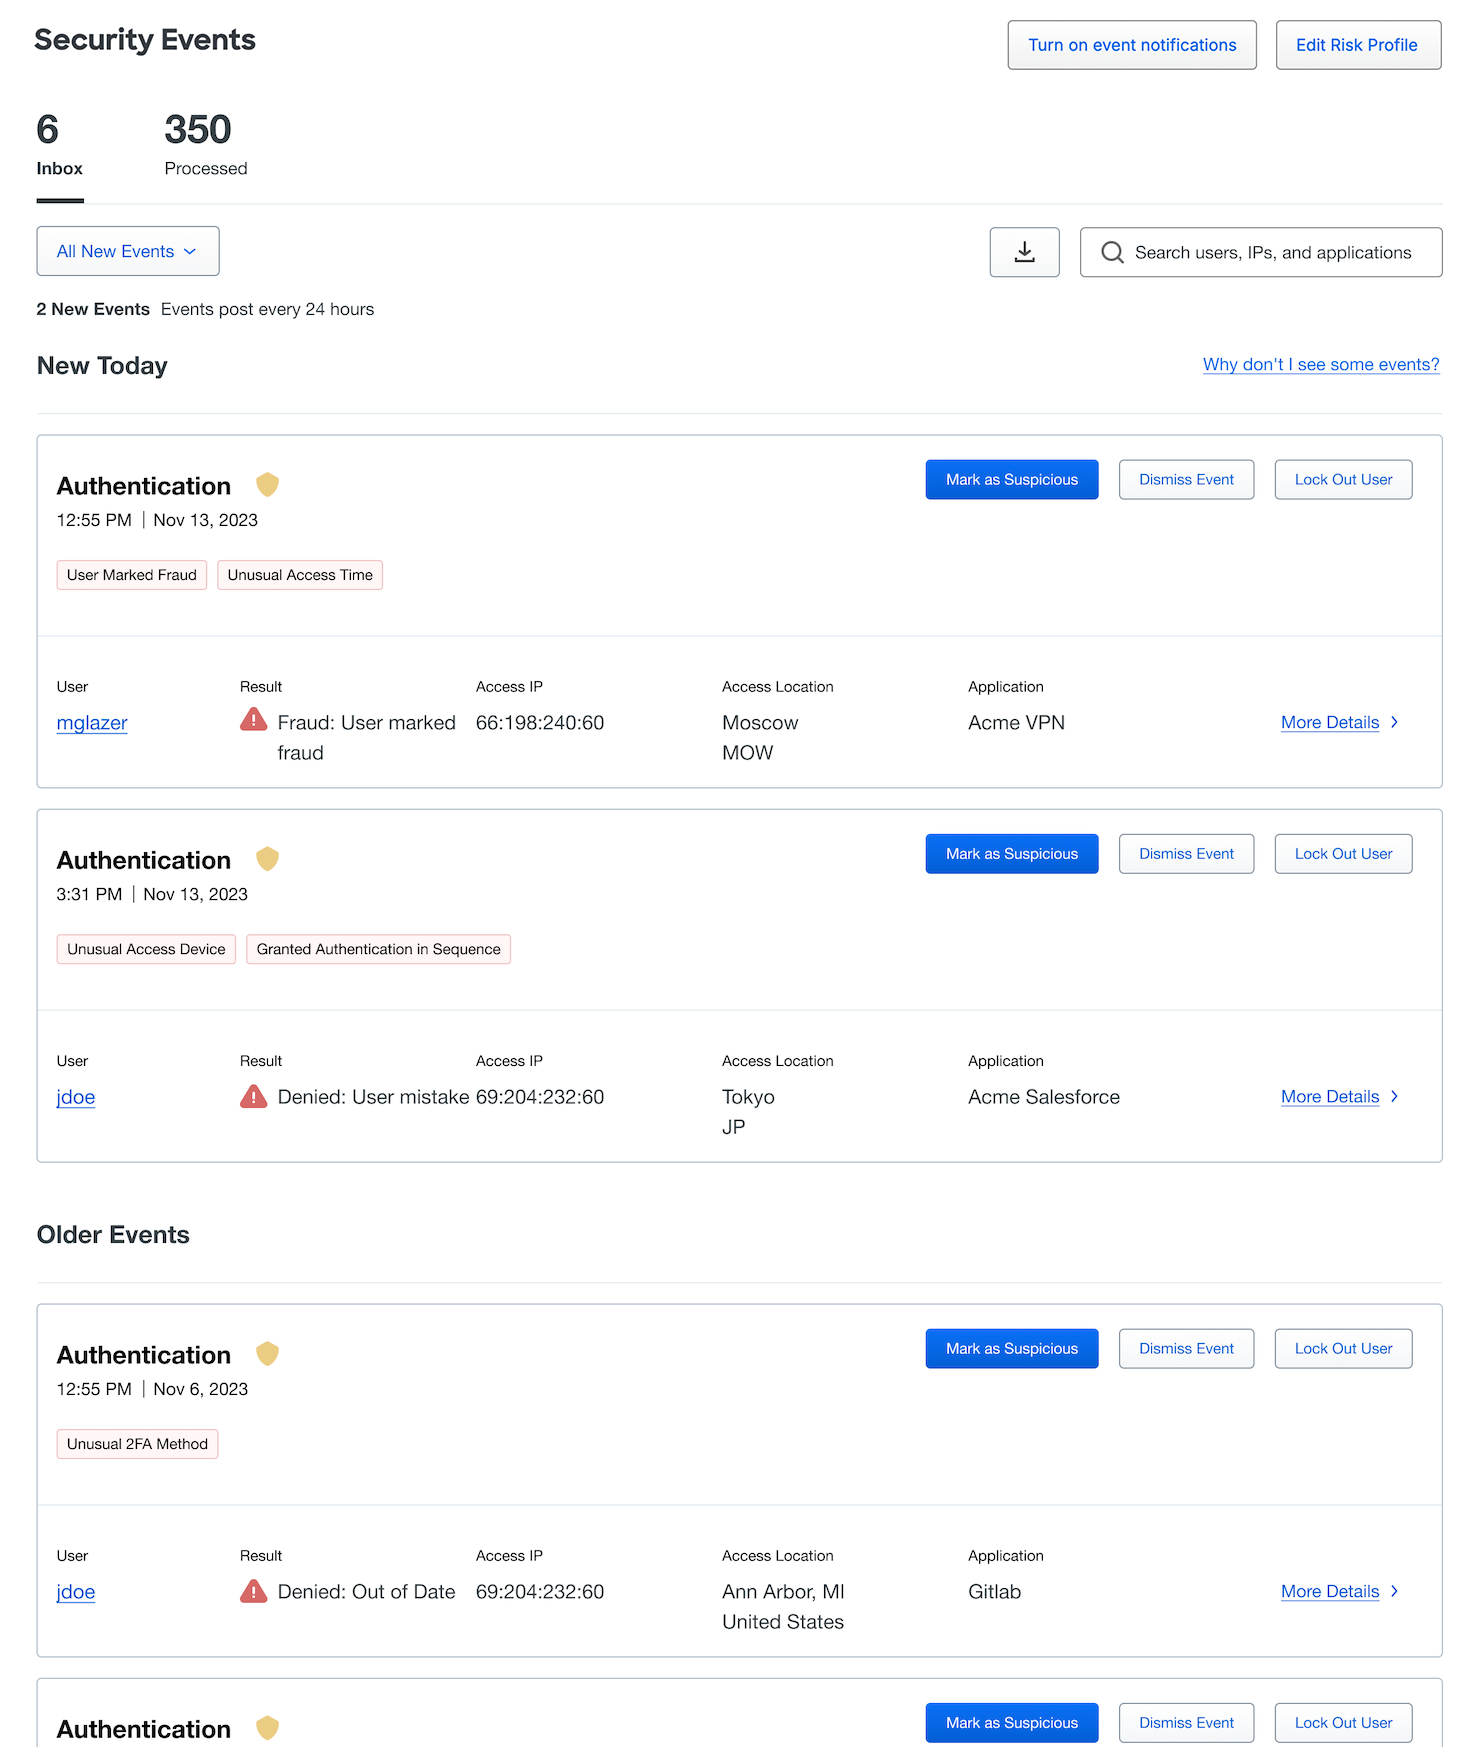Switch to the Processed tab

click(205, 145)
